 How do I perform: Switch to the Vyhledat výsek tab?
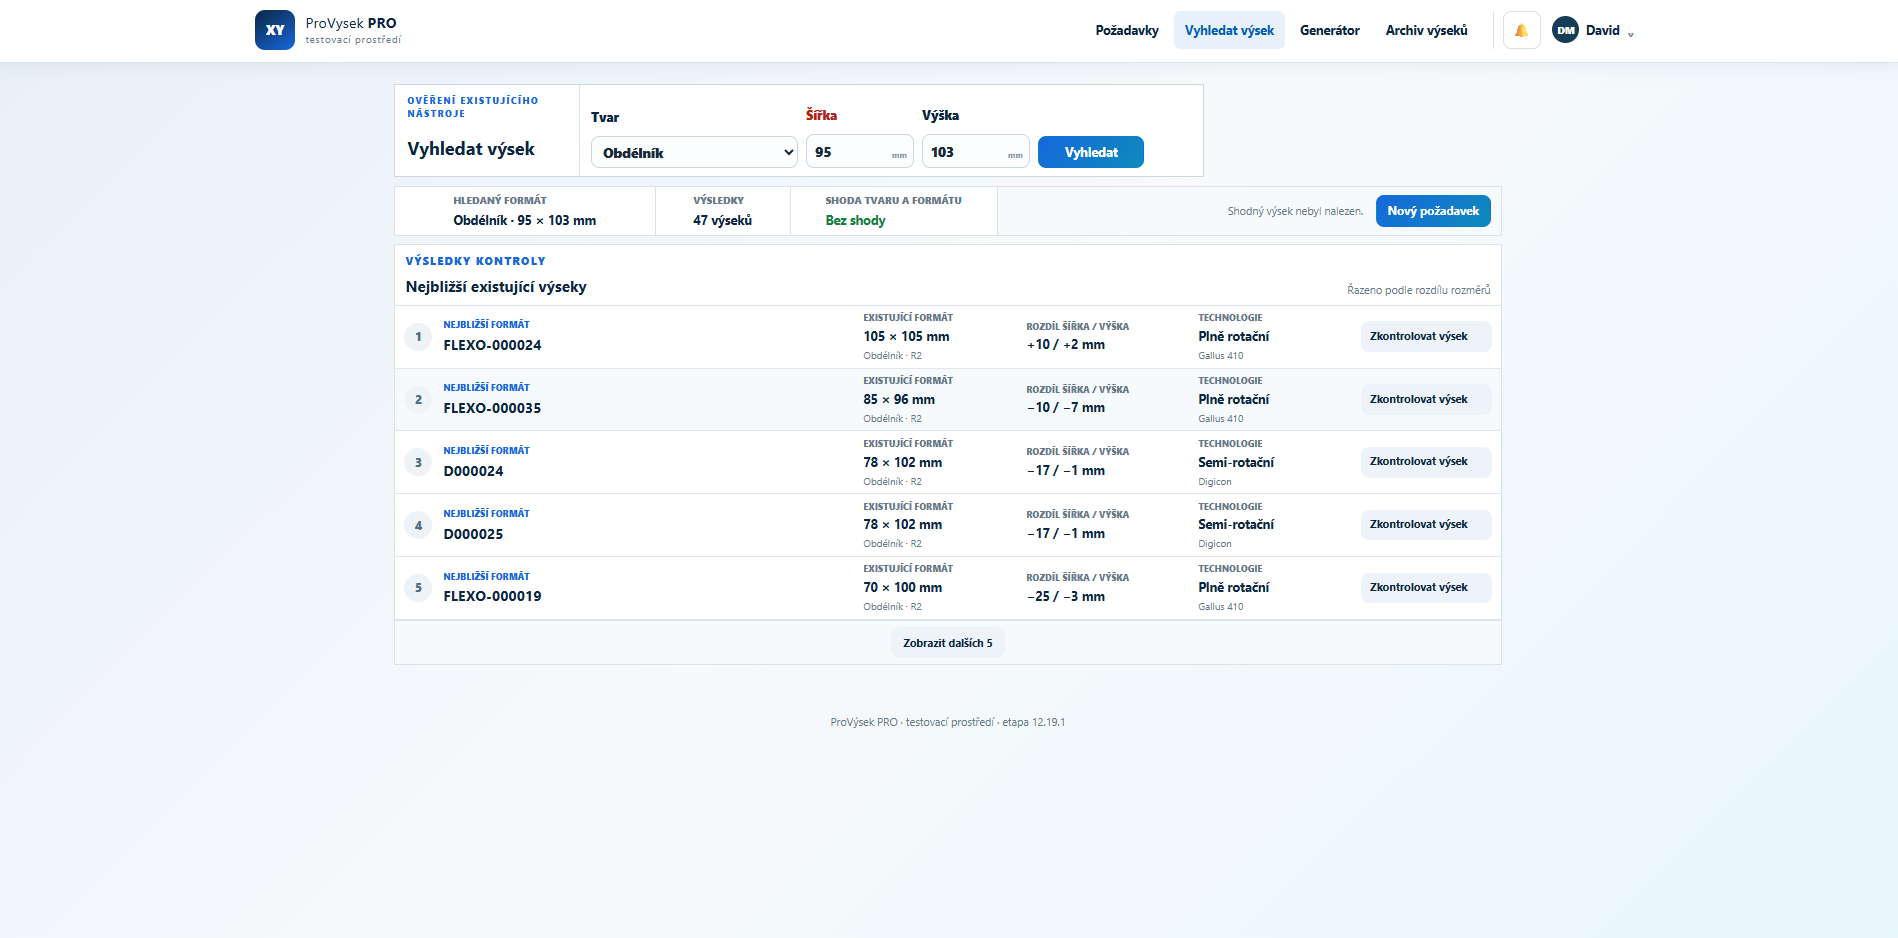(1229, 30)
